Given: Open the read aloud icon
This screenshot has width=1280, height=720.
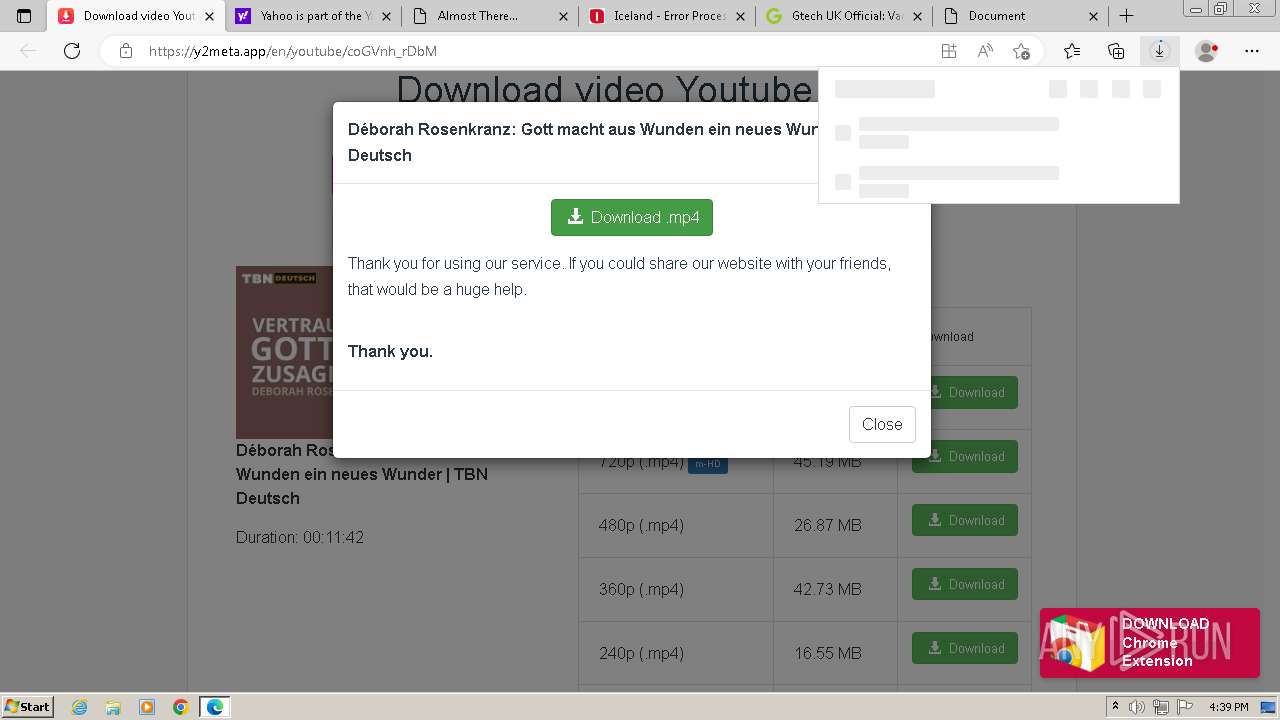Looking at the screenshot, I should click(x=985, y=51).
